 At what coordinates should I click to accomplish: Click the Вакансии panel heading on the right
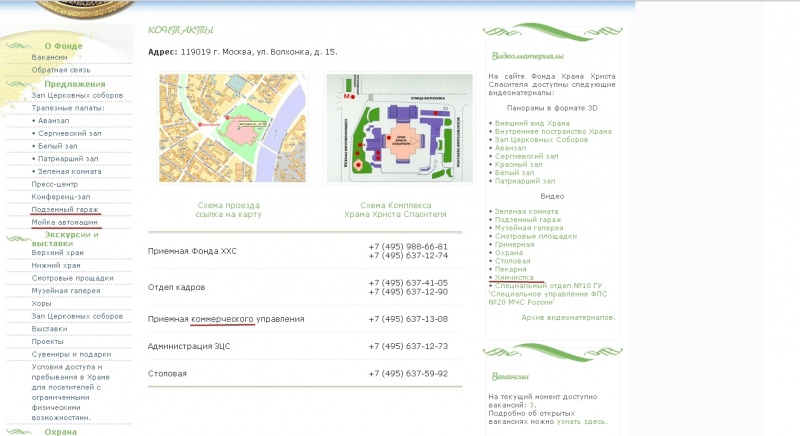[510, 377]
